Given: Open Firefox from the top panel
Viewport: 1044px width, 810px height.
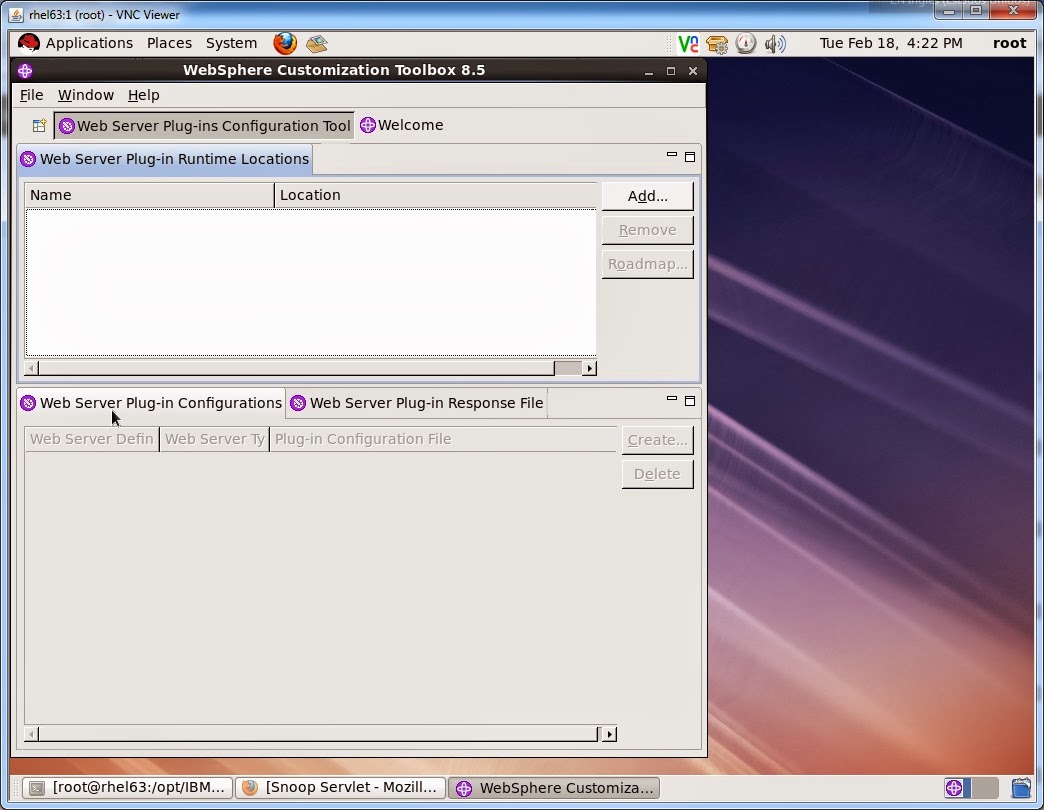Looking at the screenshot, I should (284, 43).
